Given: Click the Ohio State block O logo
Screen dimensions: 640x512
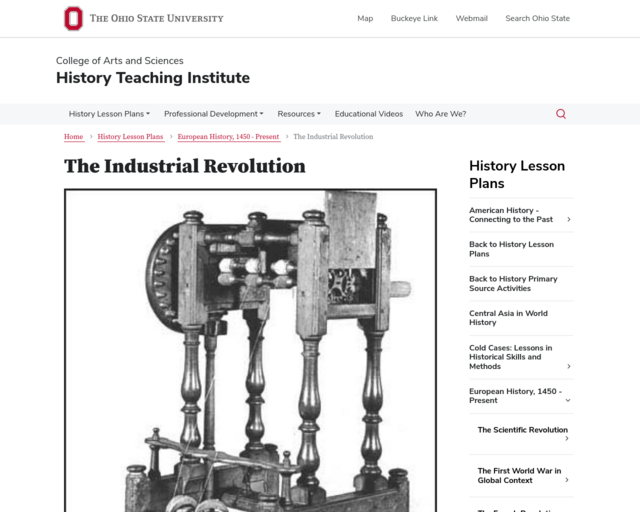Looking at the screenshot, I should pos(73,18).
